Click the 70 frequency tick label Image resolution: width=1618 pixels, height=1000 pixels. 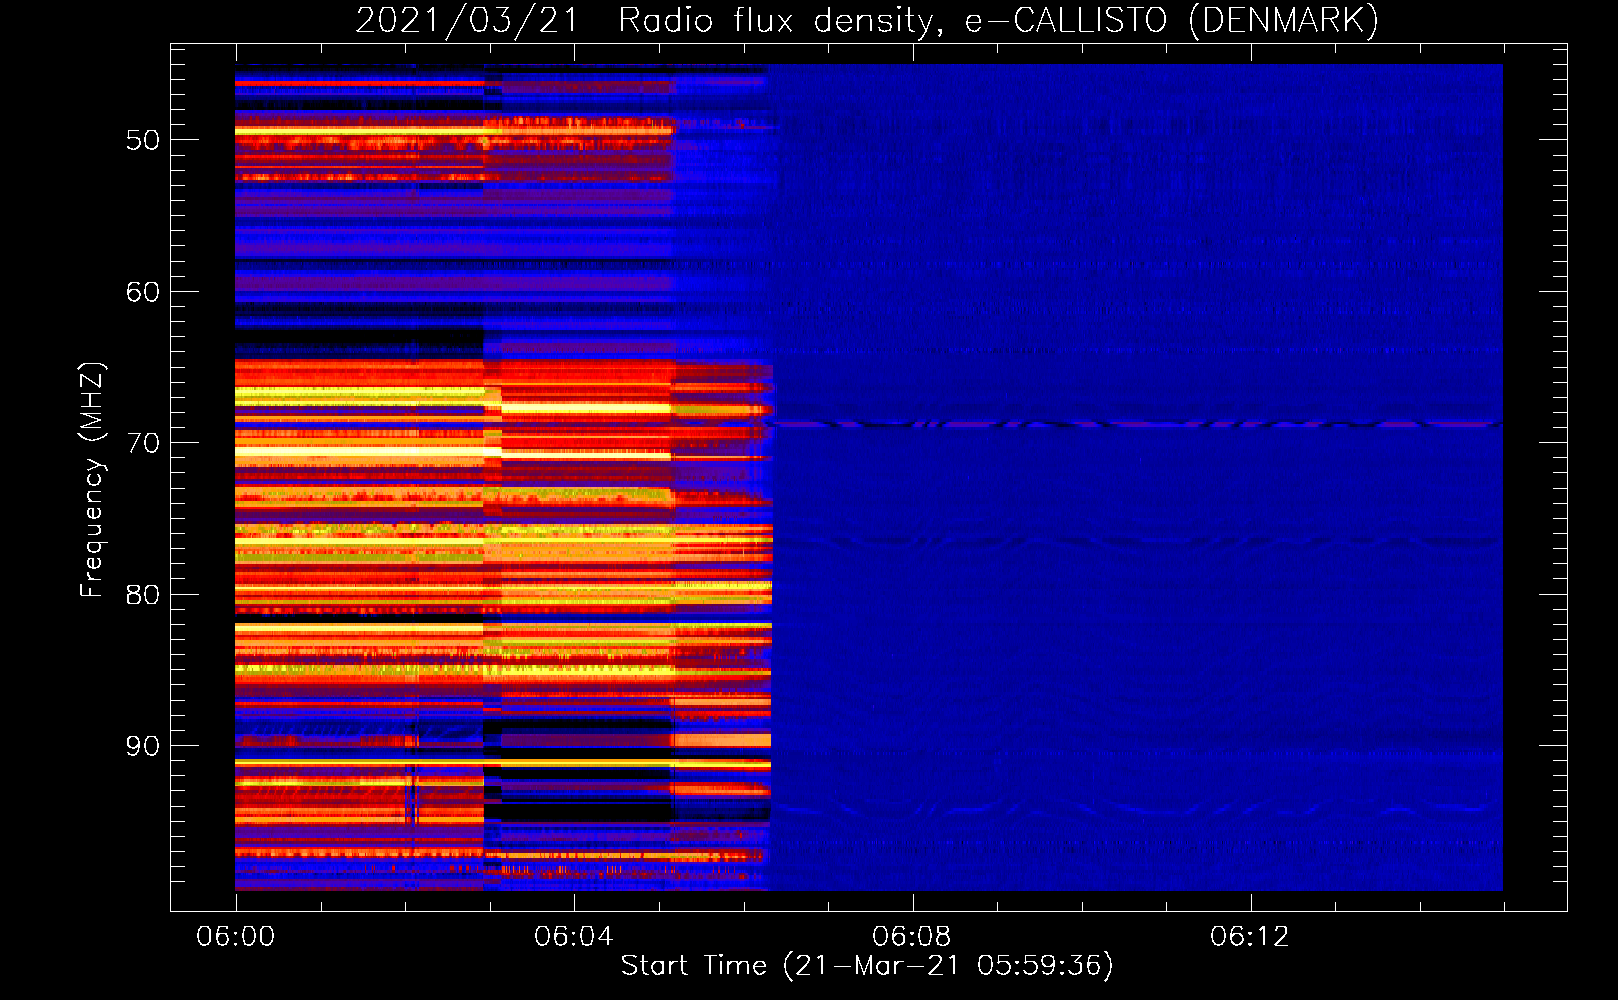[143, 443]
